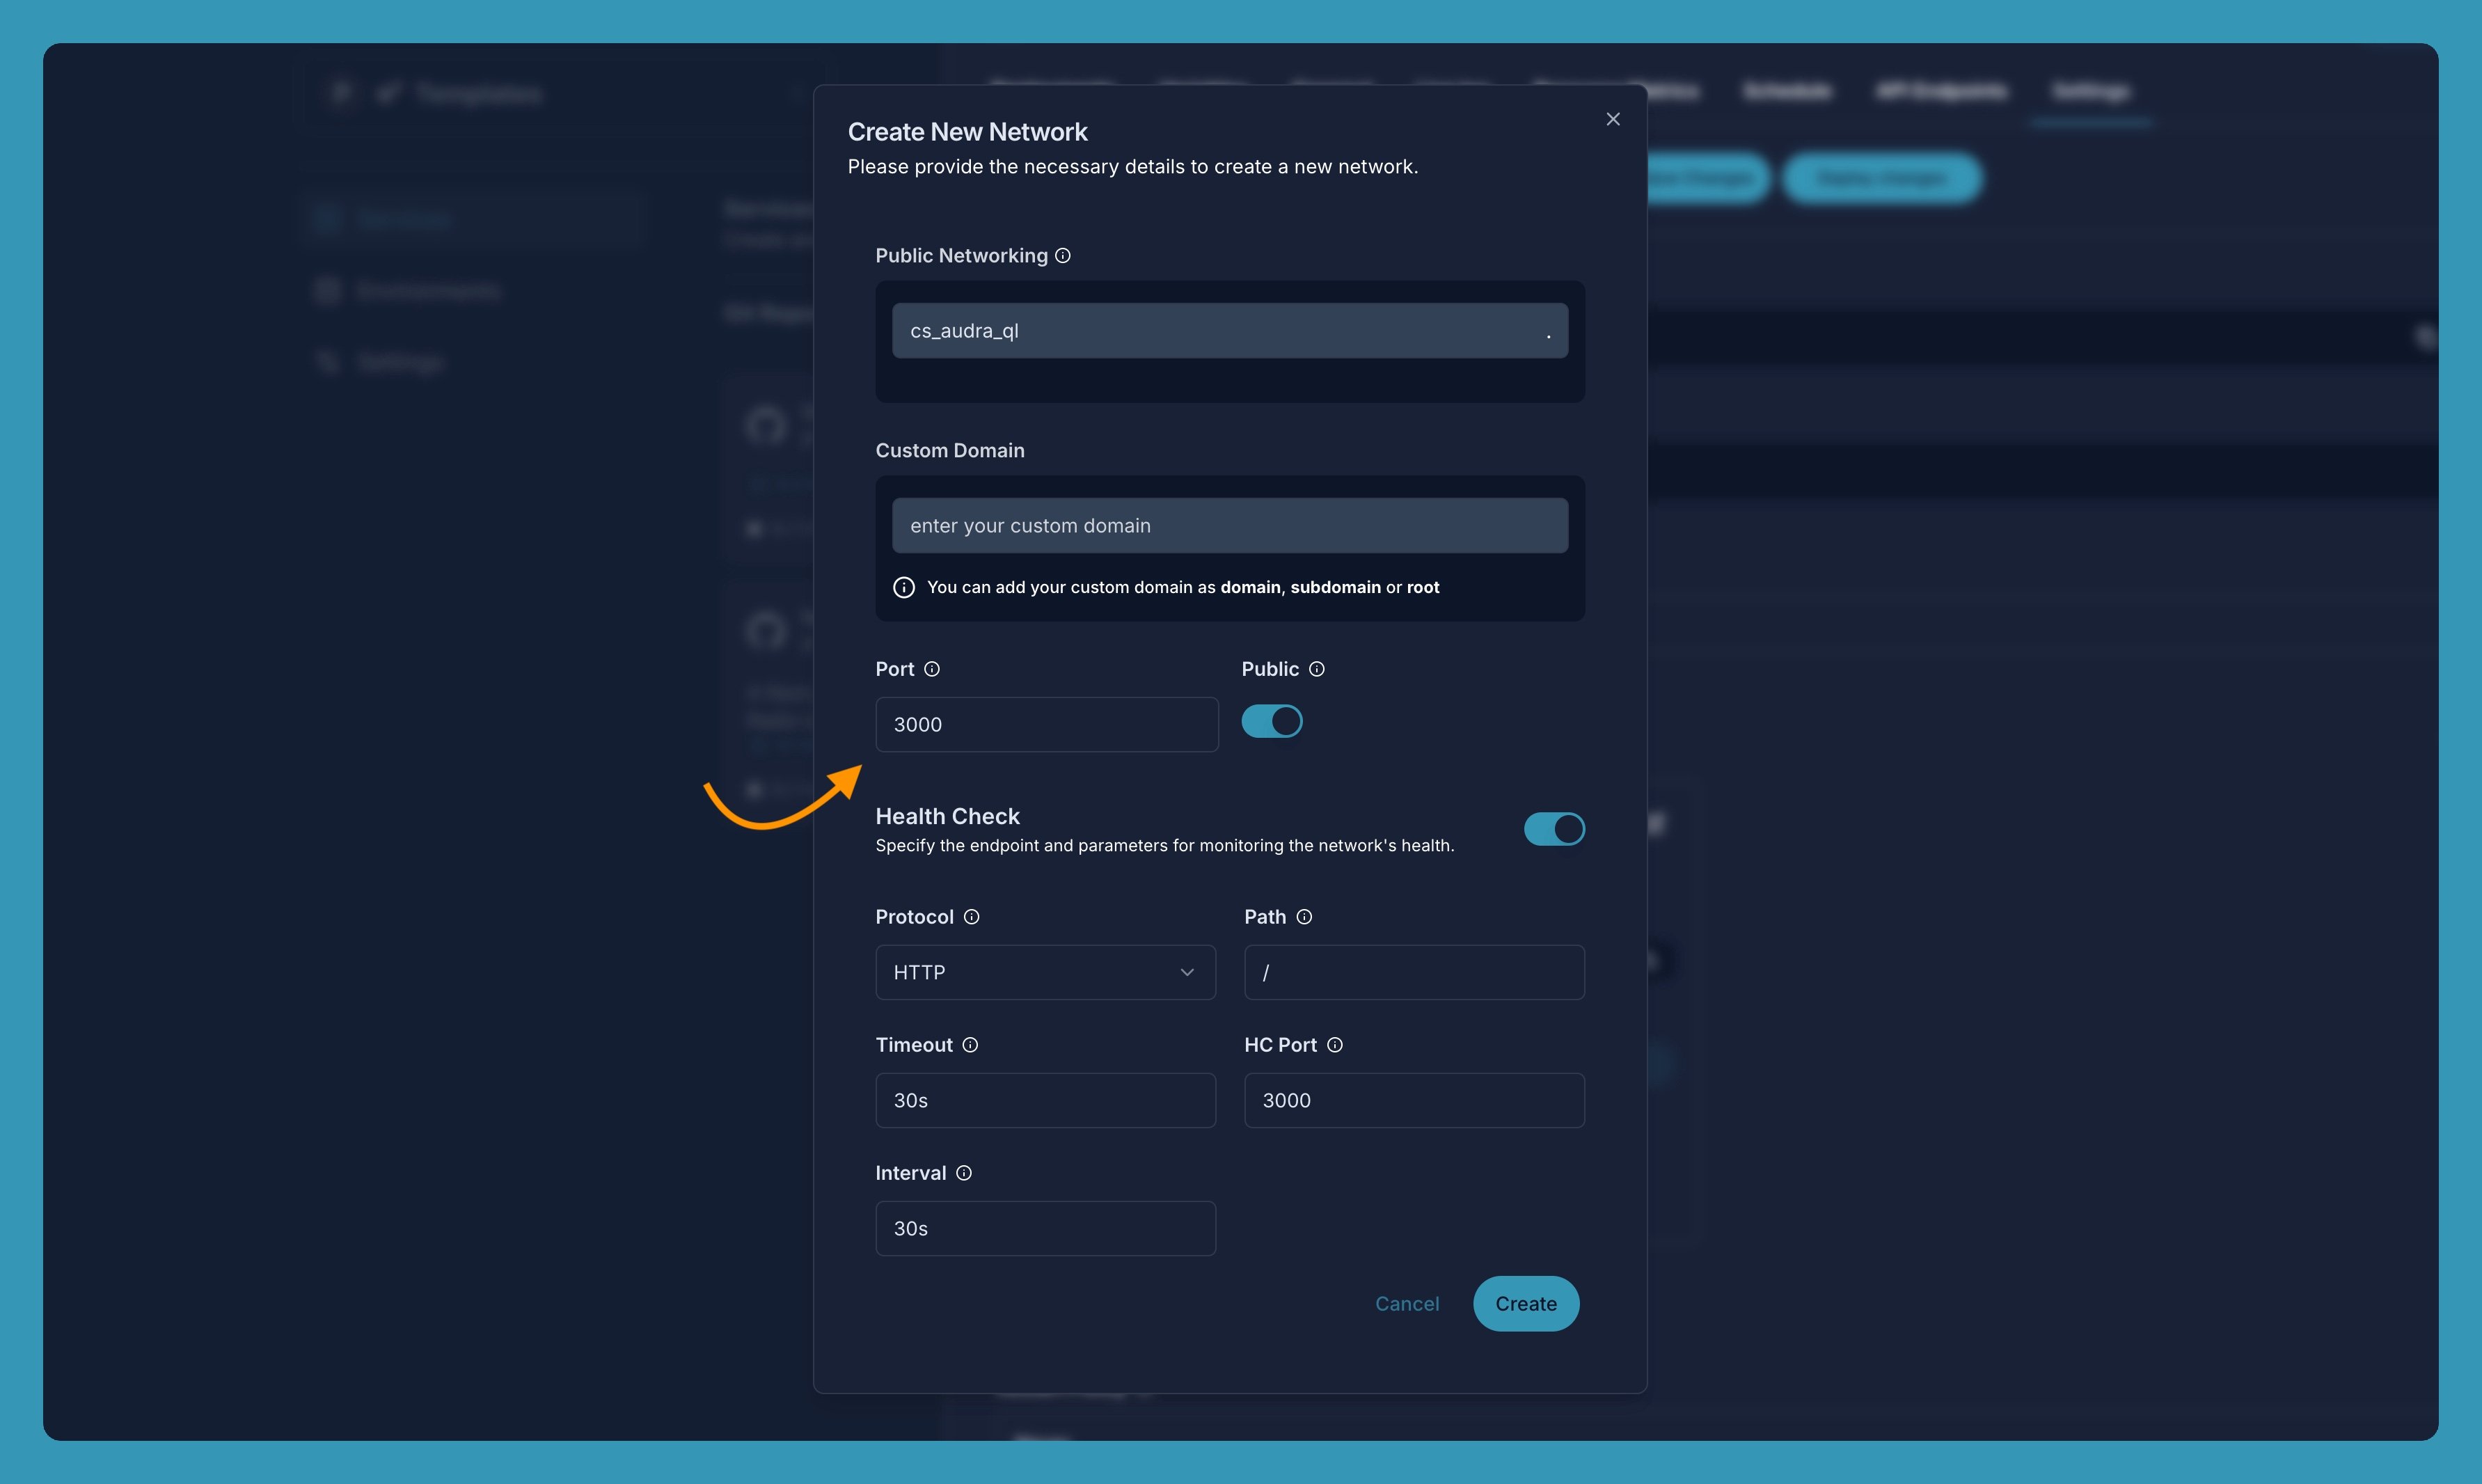The width and height of the screenshot is (2482, 1484).
Task: Click the Create button
Action: [x=1526, y=1304]
